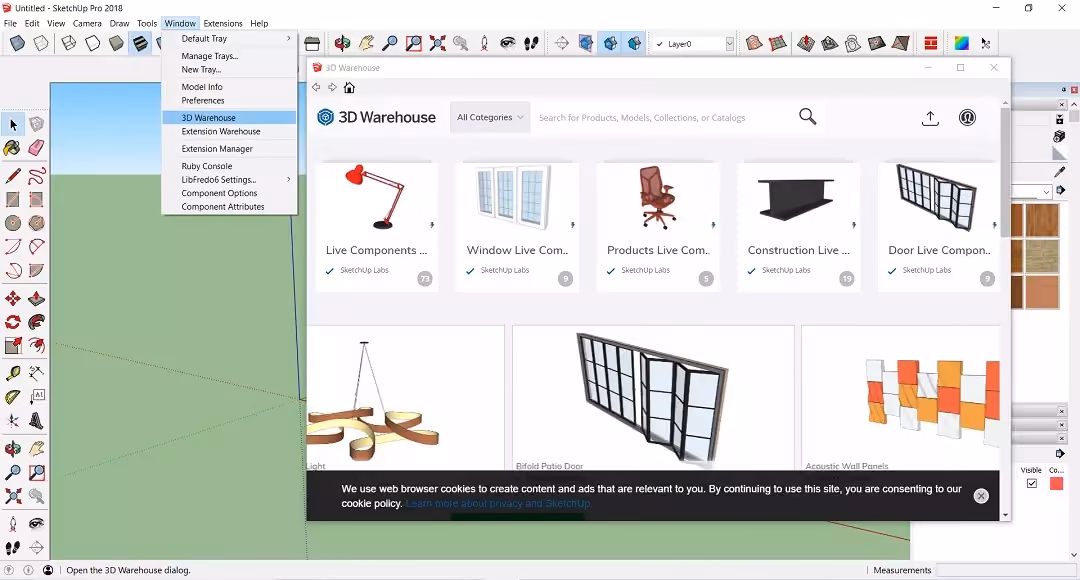Go forward in 3D Warehouse browser

(333, 87)
